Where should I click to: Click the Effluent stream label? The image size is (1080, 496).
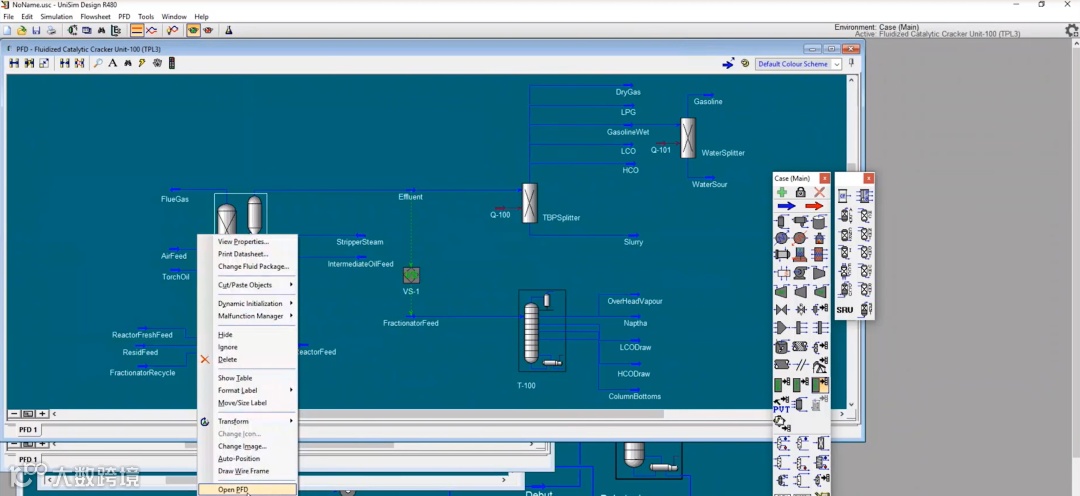pos(411,197)
